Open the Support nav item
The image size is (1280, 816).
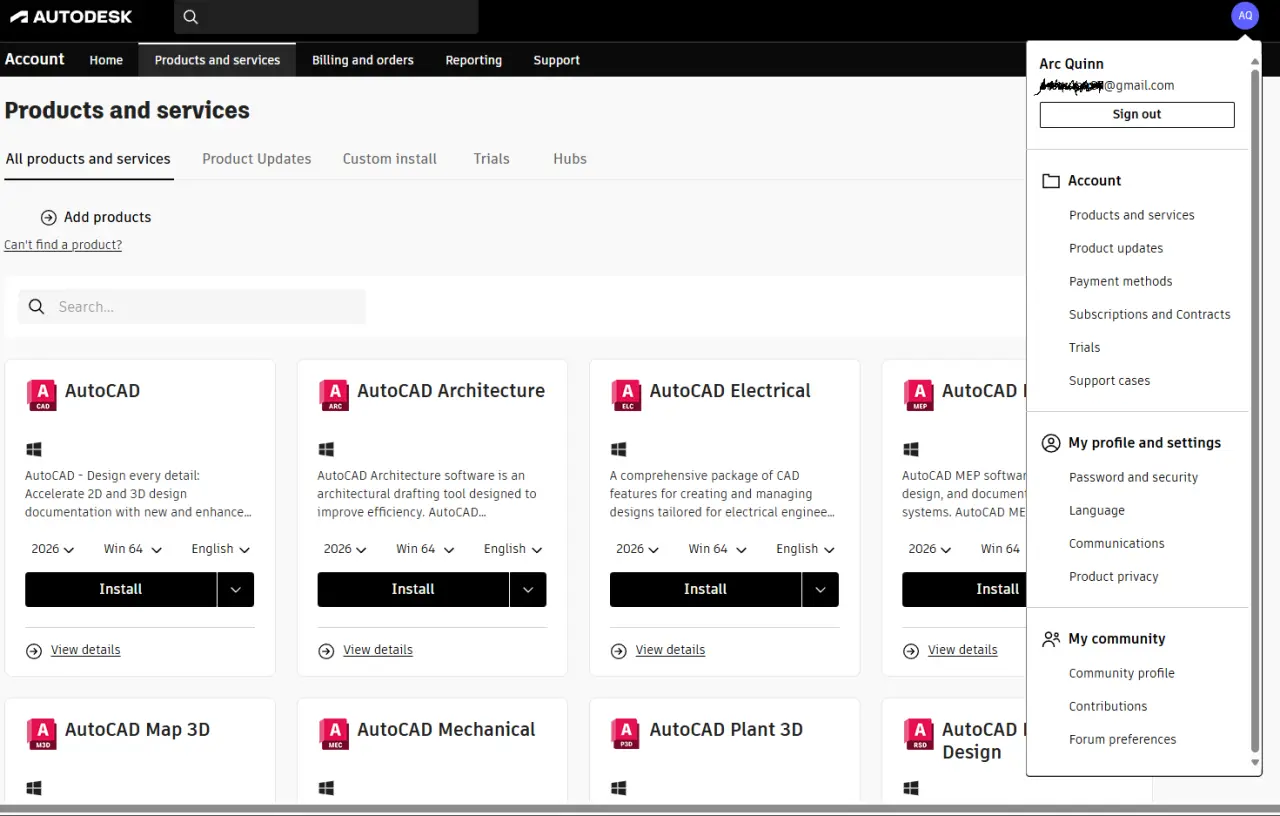[x=557, y=60]
